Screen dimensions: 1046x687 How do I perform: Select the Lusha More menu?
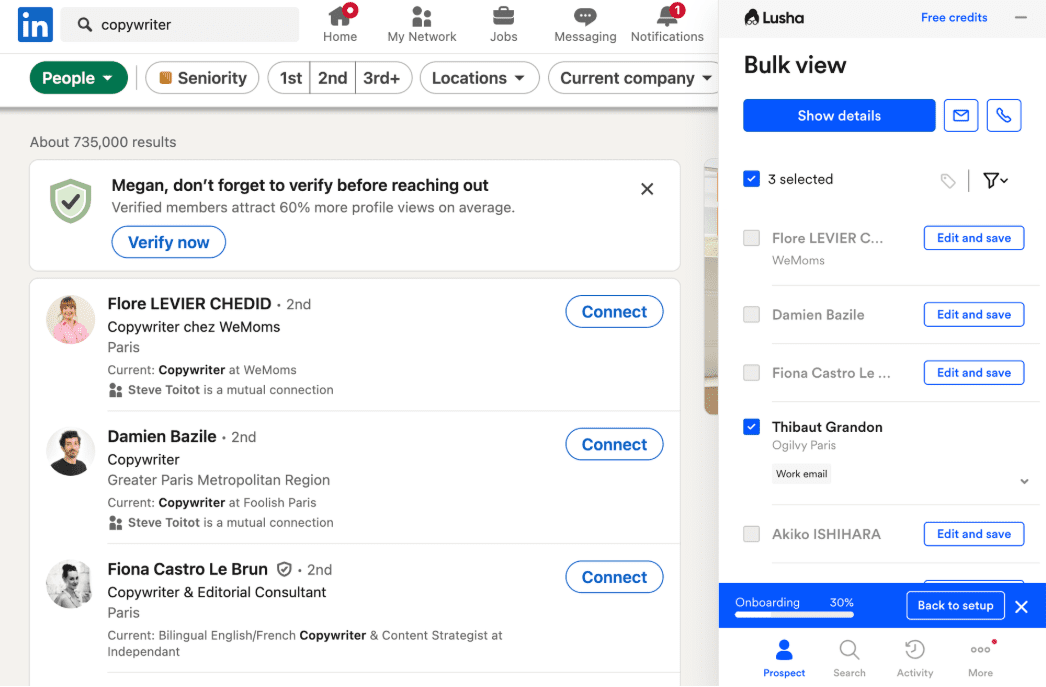pyautogui.click(x=980, y=651)
